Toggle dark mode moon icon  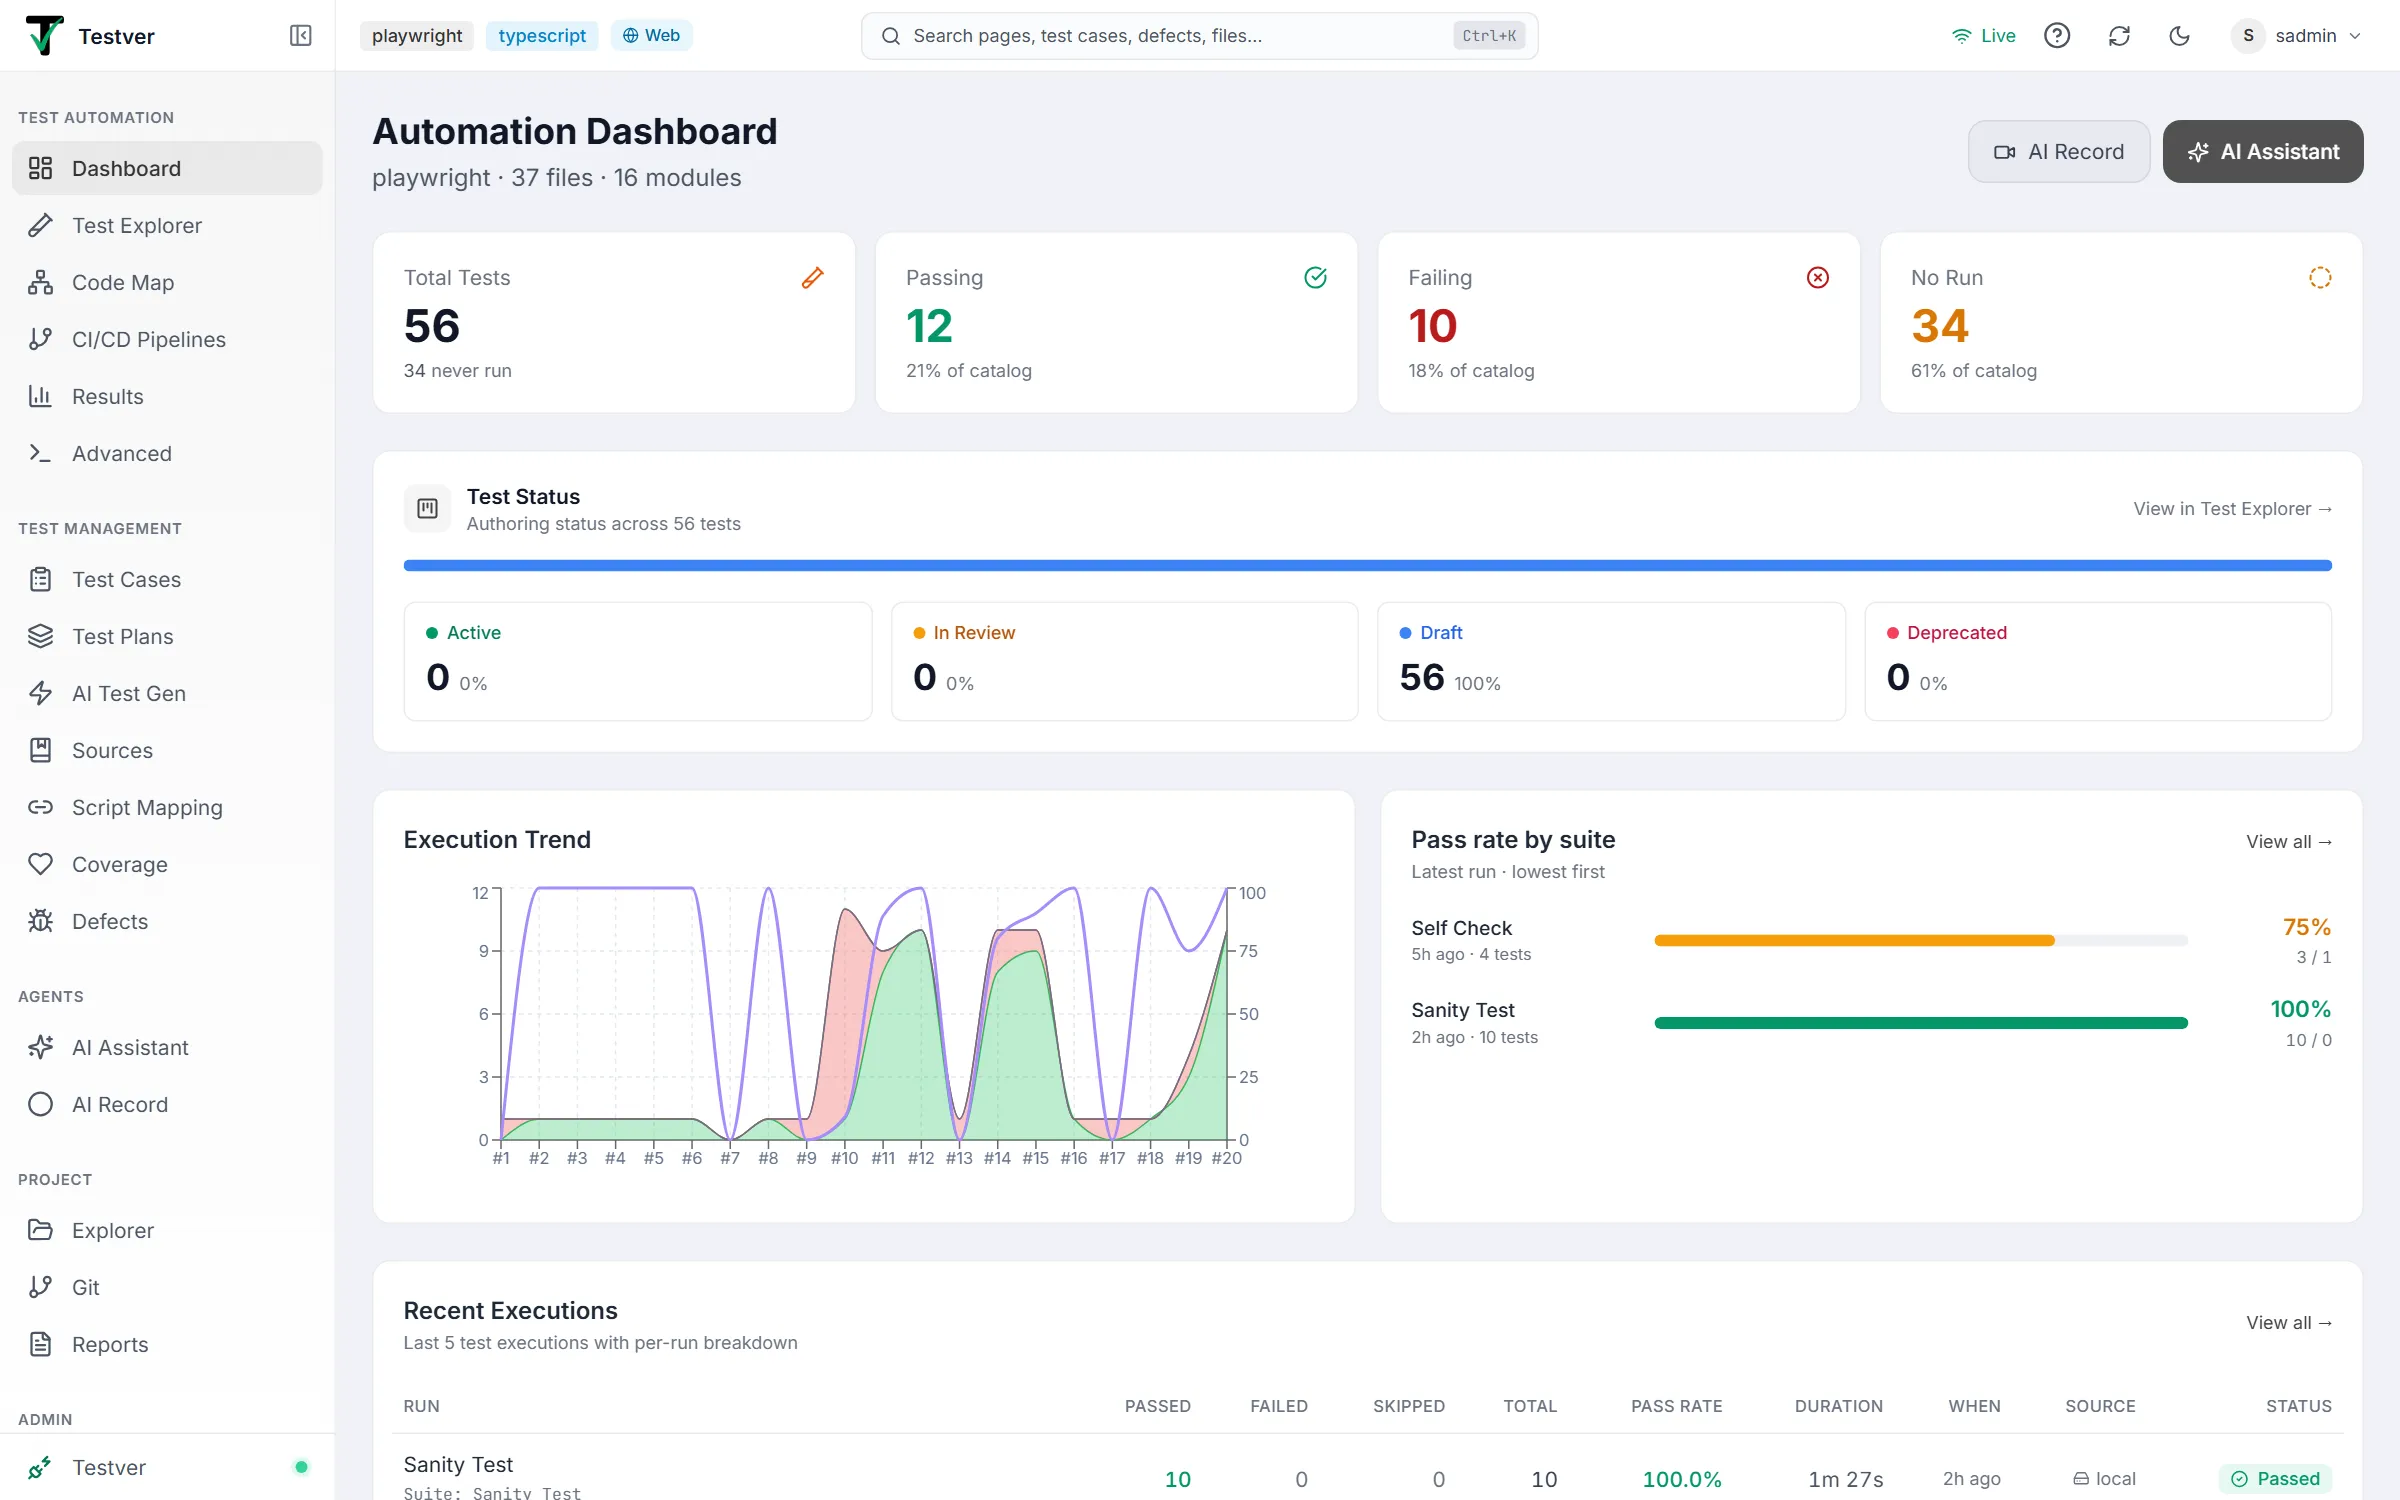2180,36
